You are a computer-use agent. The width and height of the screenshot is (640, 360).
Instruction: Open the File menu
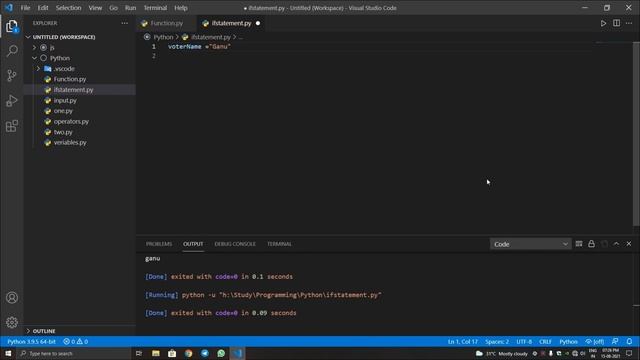25,8
